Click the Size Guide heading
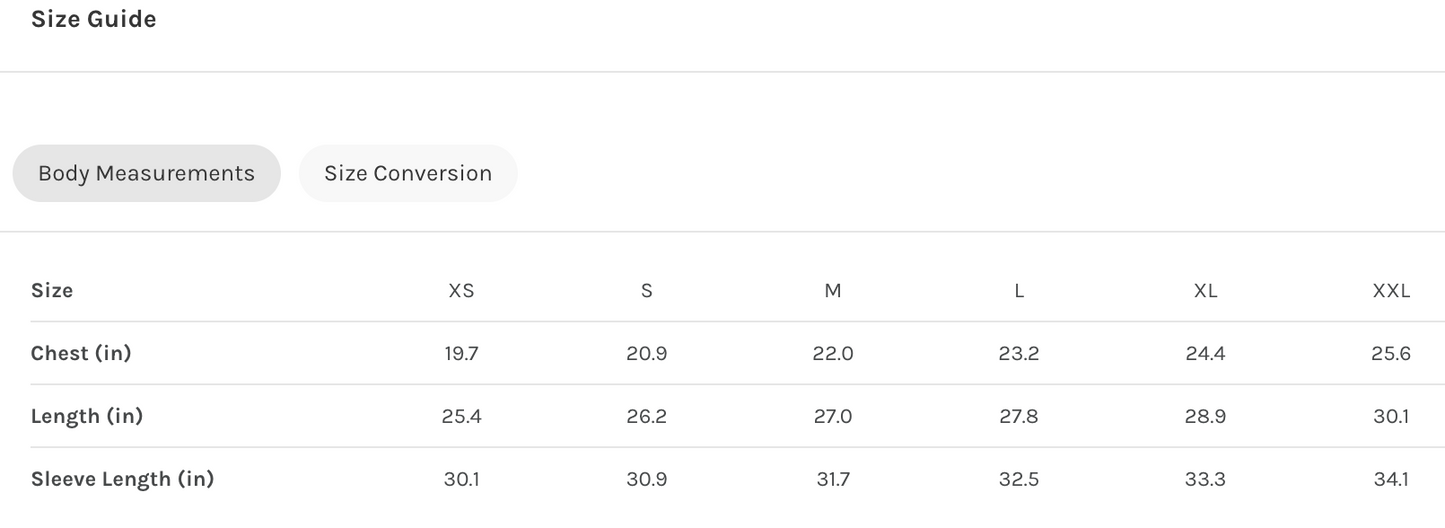This screenshot has width=1445, height=528. pos(94,19)
